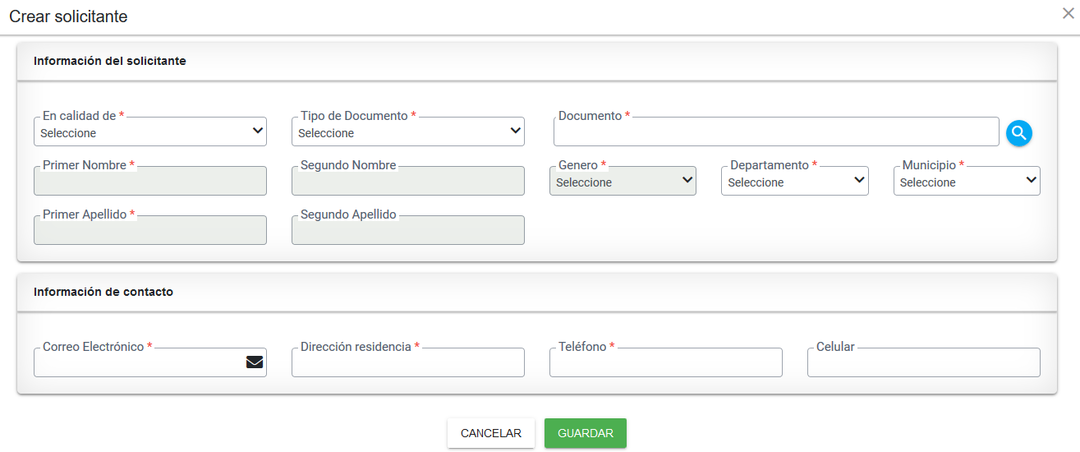
Task: Expand the Departamento dropdown
Action: pos(794,182)
